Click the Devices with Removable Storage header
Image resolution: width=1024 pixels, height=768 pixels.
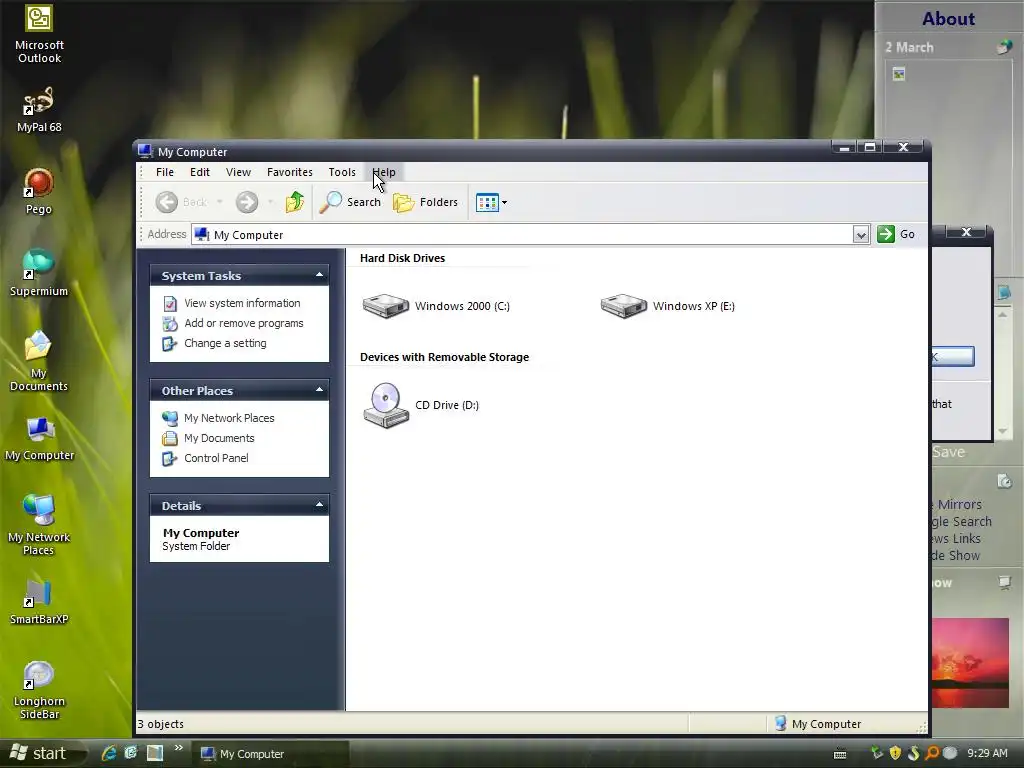tap(444, 357)
